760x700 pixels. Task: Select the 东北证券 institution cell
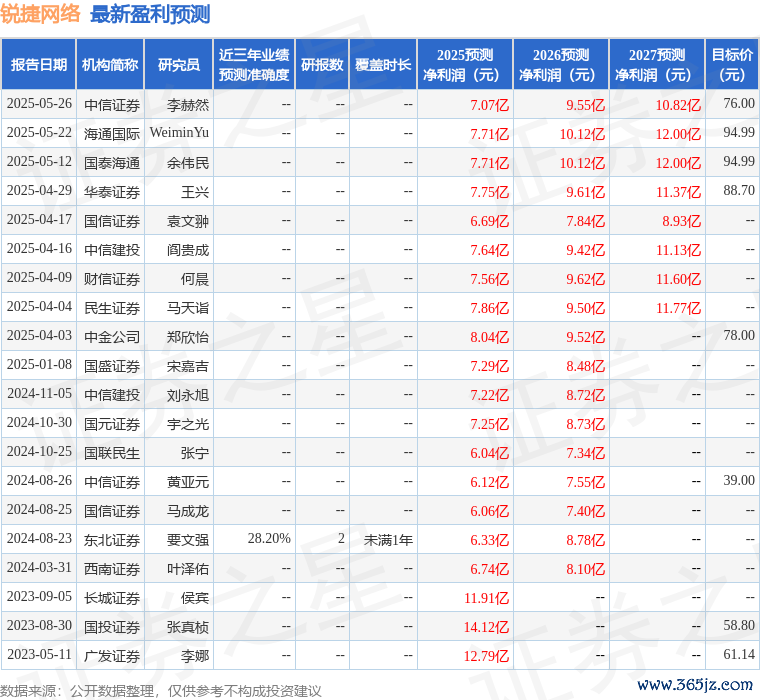(x=112, y=540)
